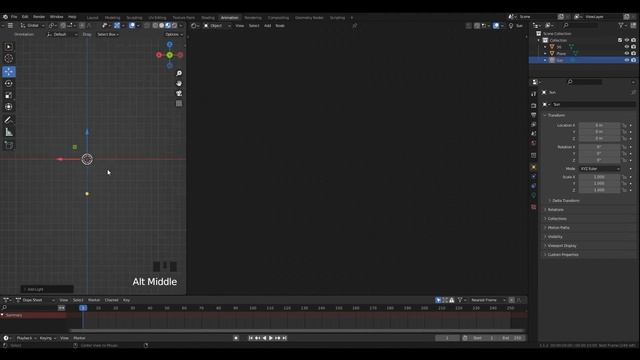
Task: Open the Object properties tab icon
Action: [x=533, y=167]
